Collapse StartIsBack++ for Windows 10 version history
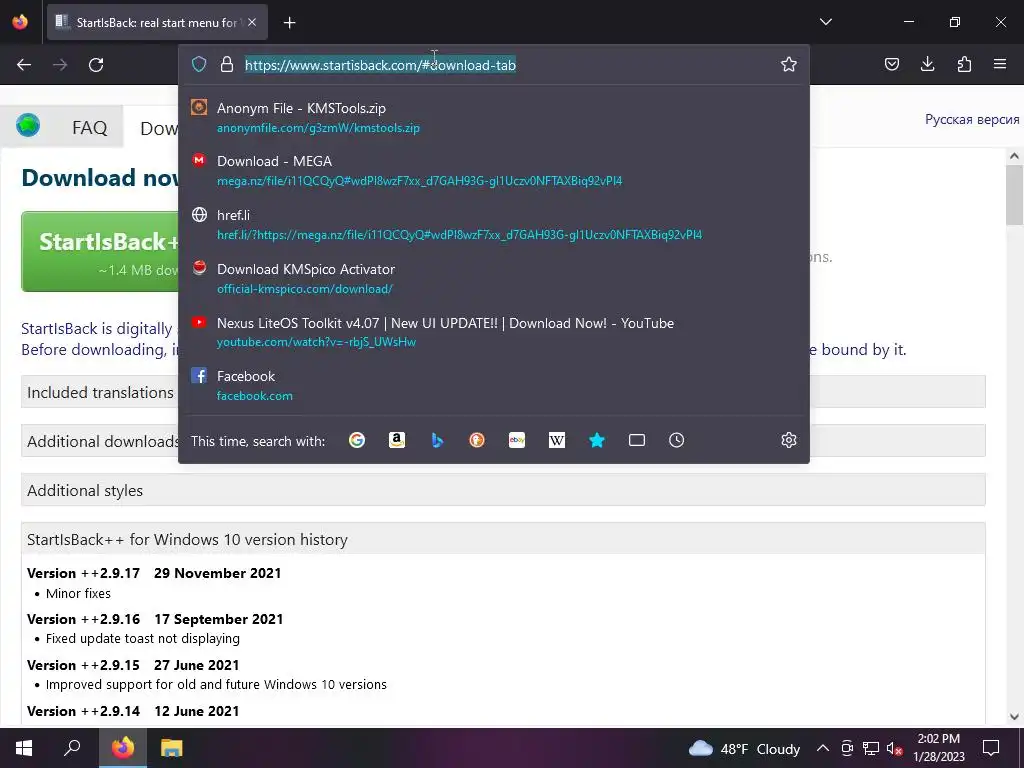Image resolution: width=1024 pixels, height=768 pixels. point(503,539)
